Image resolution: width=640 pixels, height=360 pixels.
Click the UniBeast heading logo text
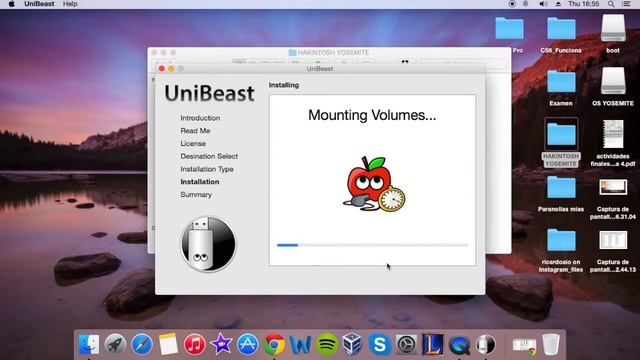[x=209, y=93]
